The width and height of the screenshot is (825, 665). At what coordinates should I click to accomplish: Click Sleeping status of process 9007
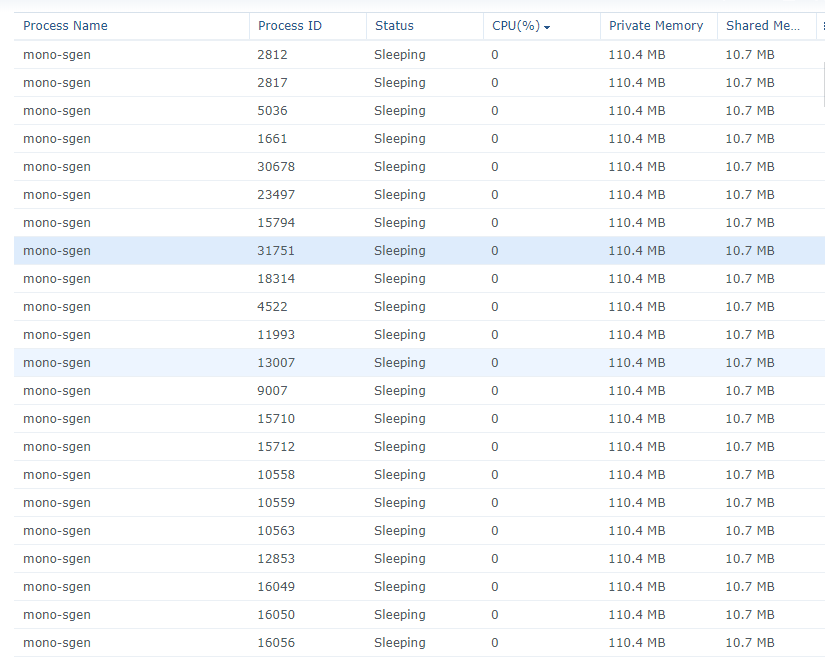click(x=399, y=391)
